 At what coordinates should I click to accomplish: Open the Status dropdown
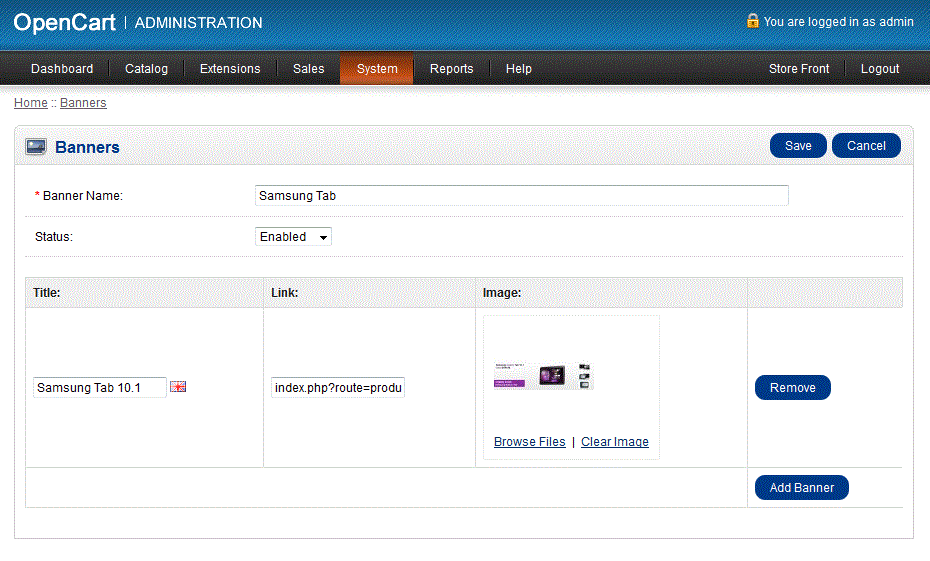click(293, 237)
